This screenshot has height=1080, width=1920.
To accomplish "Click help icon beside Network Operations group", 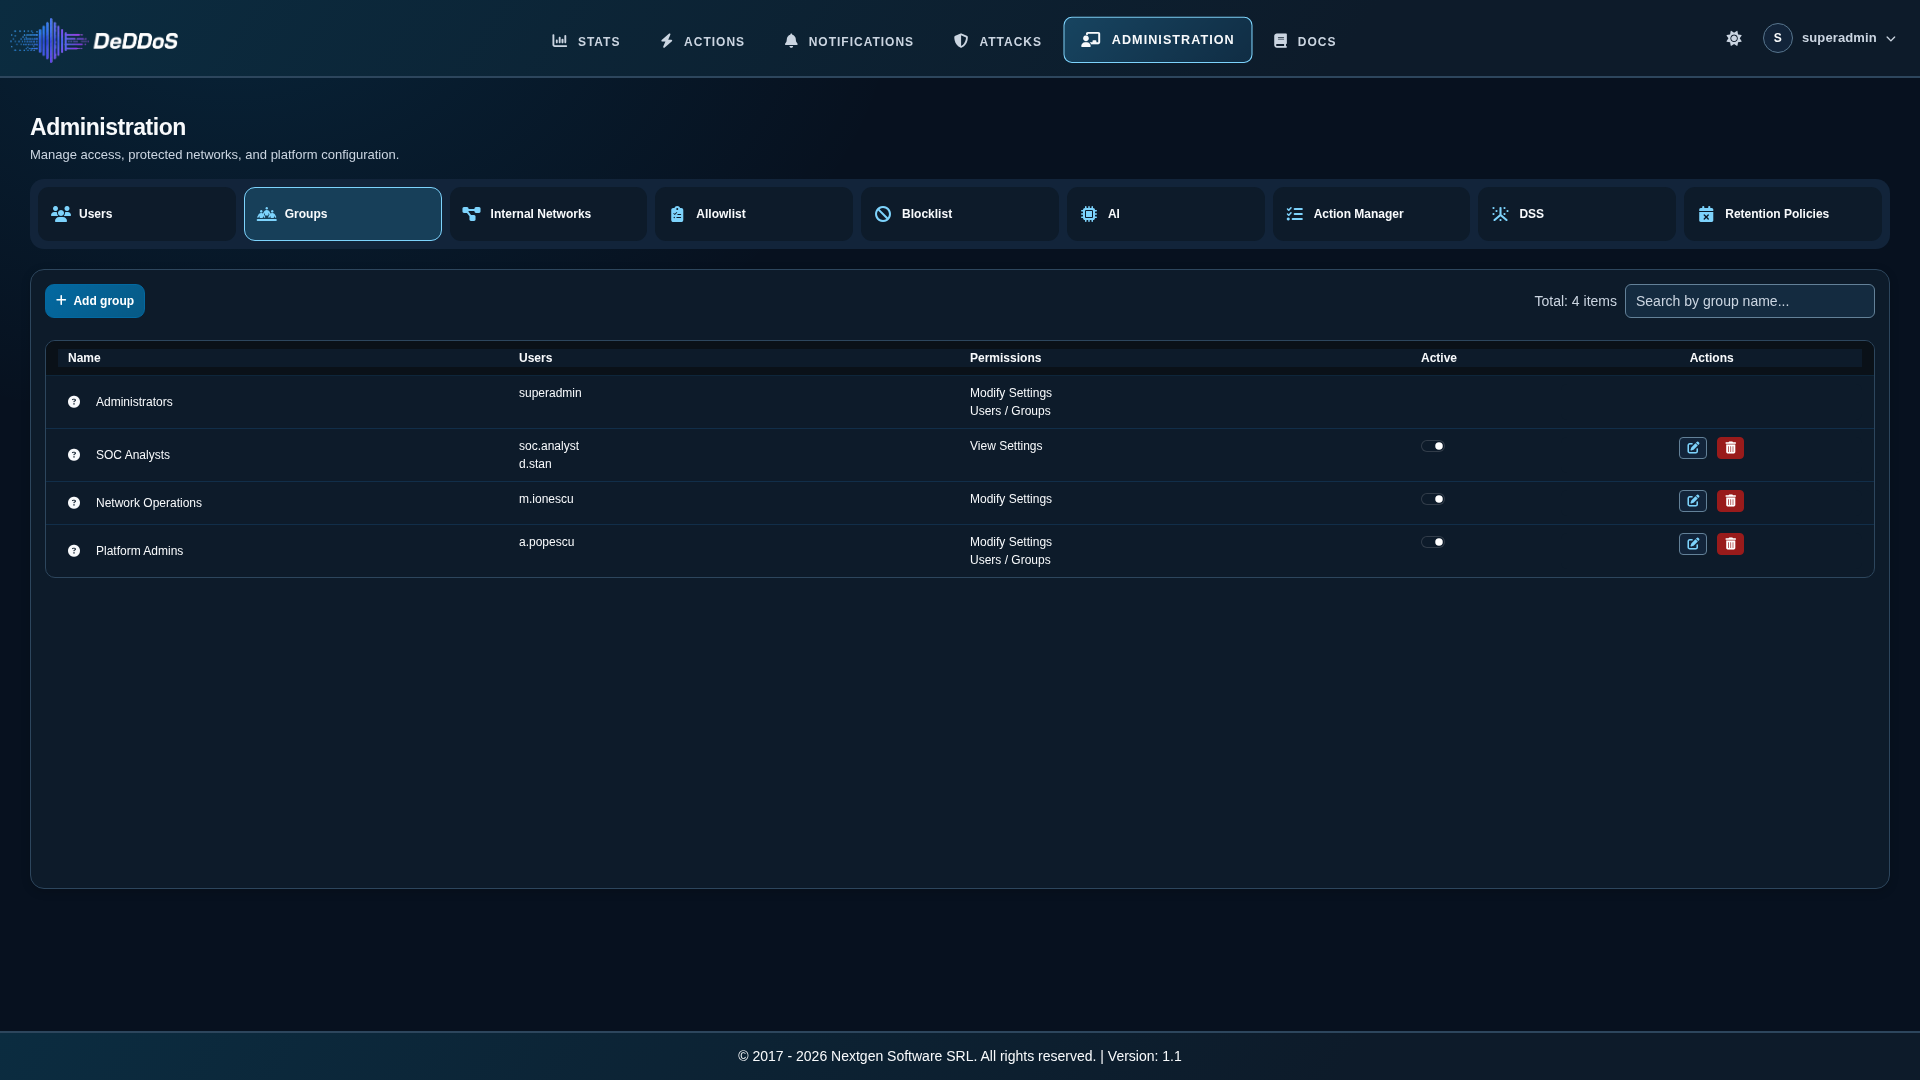I will pos(74,503).
